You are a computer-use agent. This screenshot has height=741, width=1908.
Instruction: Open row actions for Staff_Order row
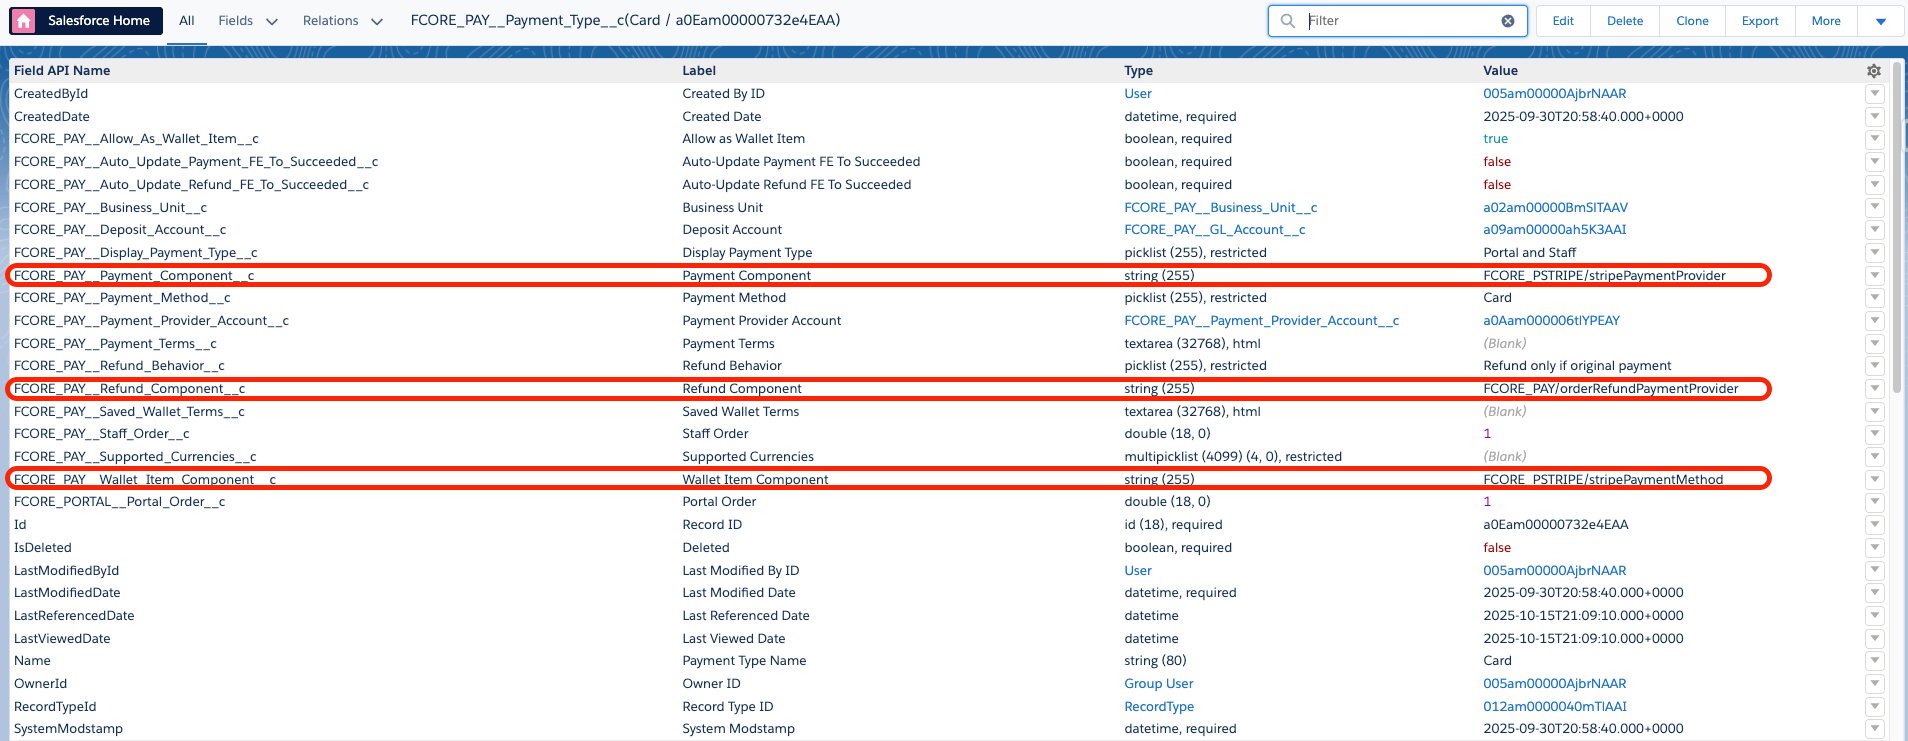1875,434
